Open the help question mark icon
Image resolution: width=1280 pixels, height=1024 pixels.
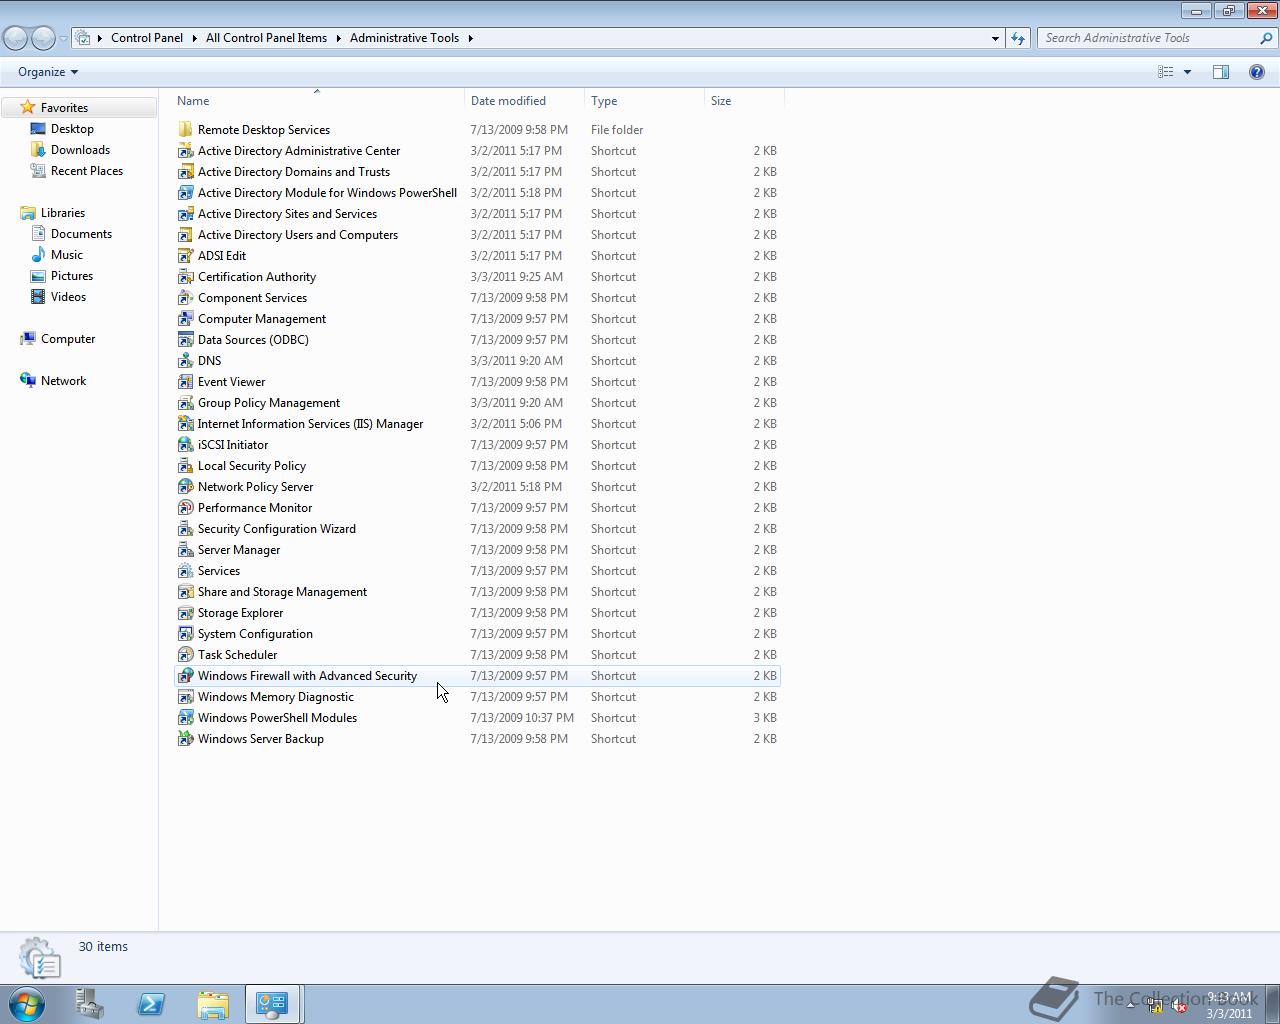[x=1257, y=72]
